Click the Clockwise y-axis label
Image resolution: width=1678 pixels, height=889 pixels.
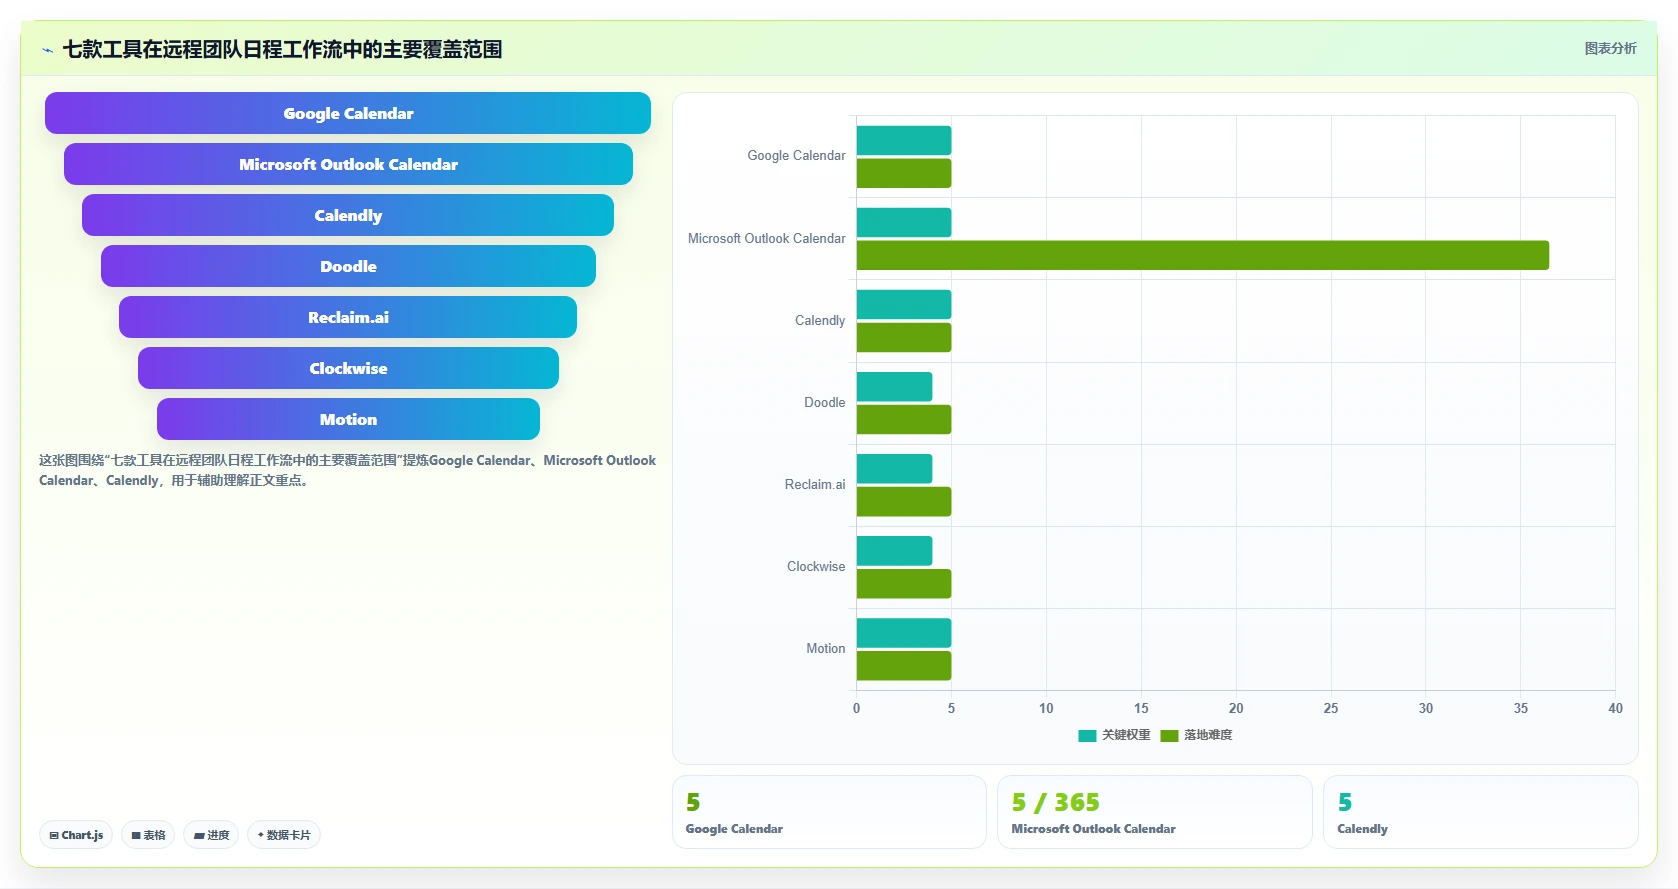tap(816, 567)
